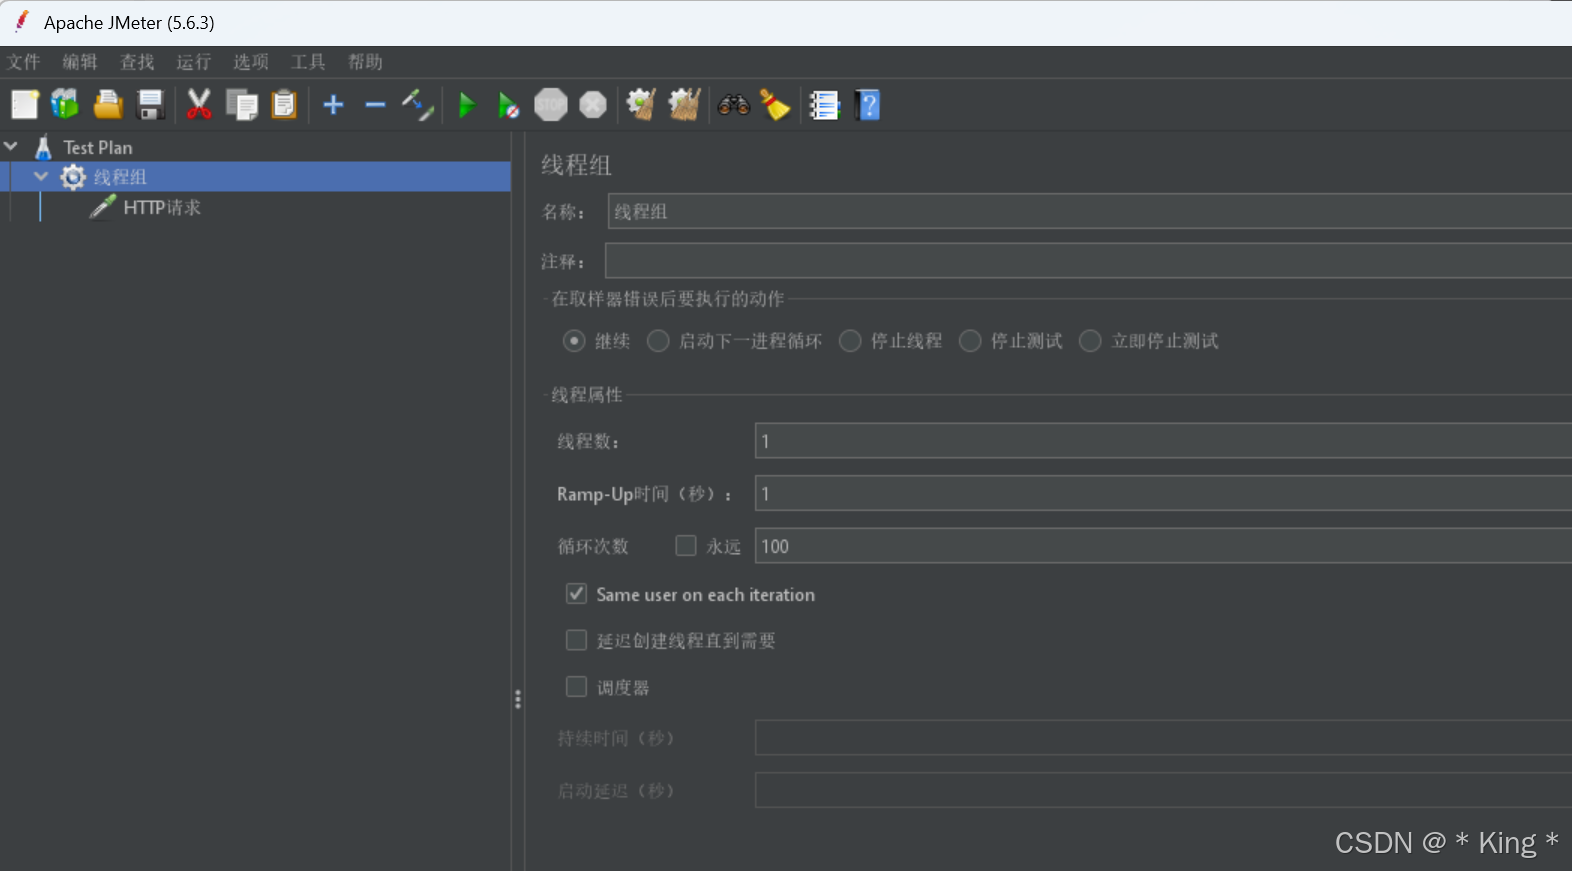Select the 停止测试 radio button
Screen dimensions: 1572x871
click(970, 341)
